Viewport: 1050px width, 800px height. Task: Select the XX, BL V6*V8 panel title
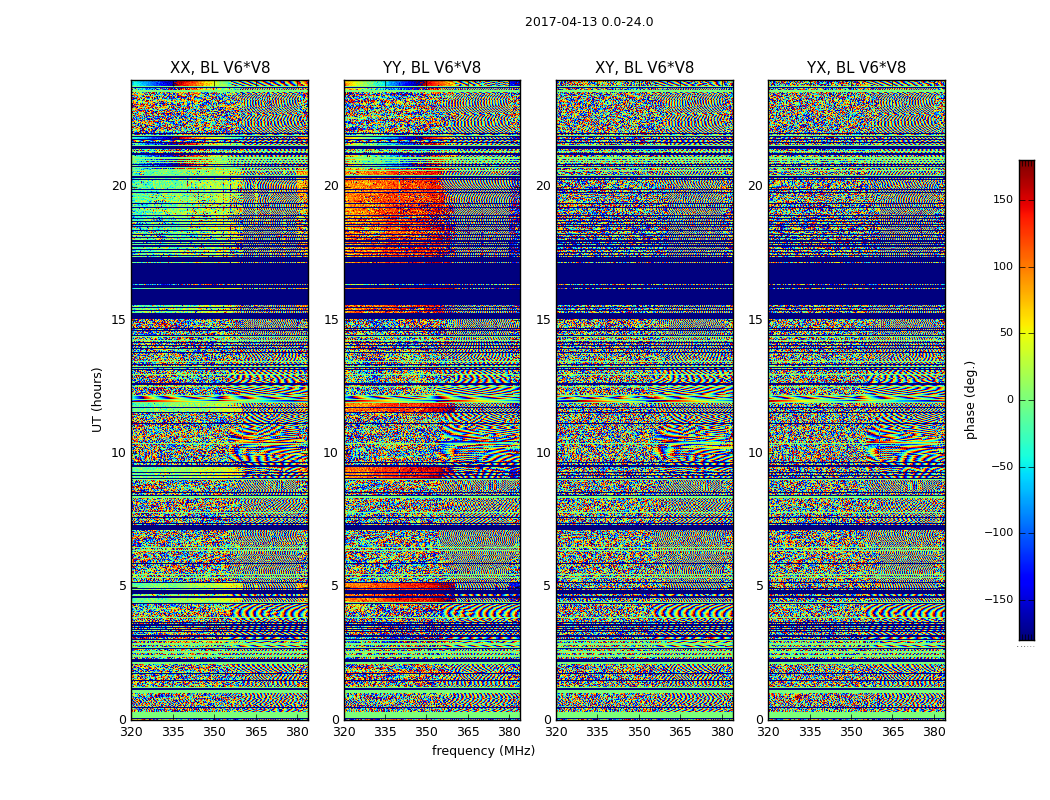point(220,68)
